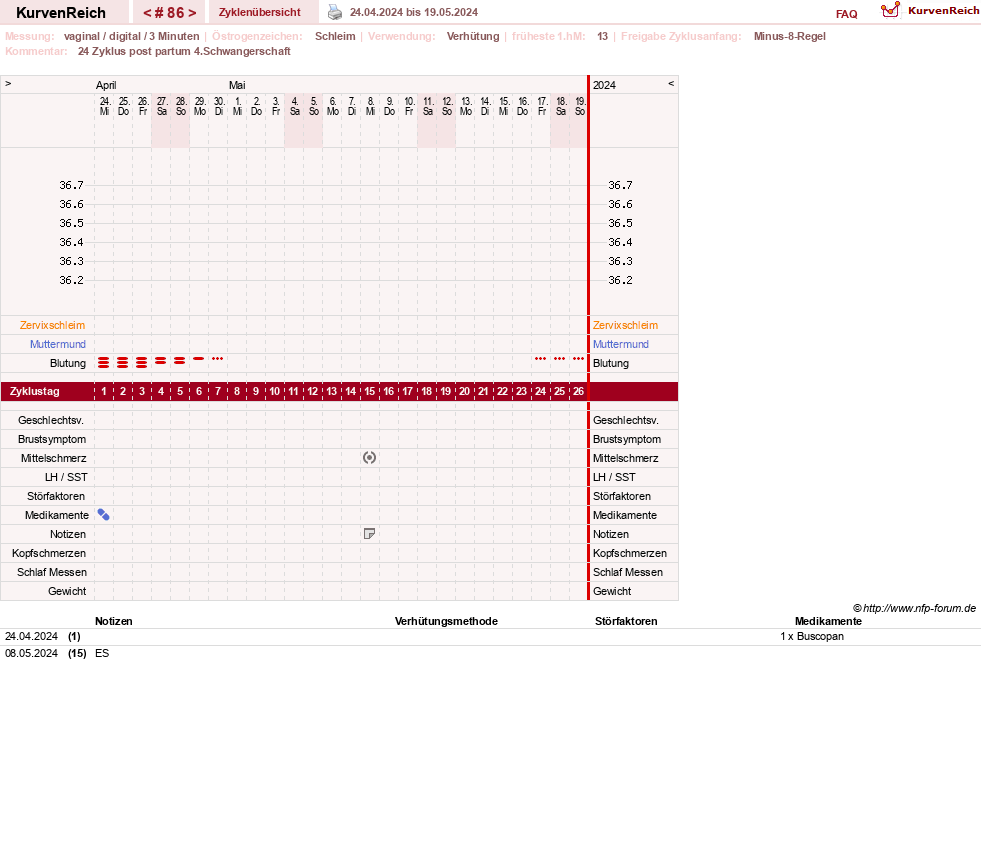This screenshot has width=981, height=860.
Task: Go to previous cycle with left arrow
Action: 148,13
